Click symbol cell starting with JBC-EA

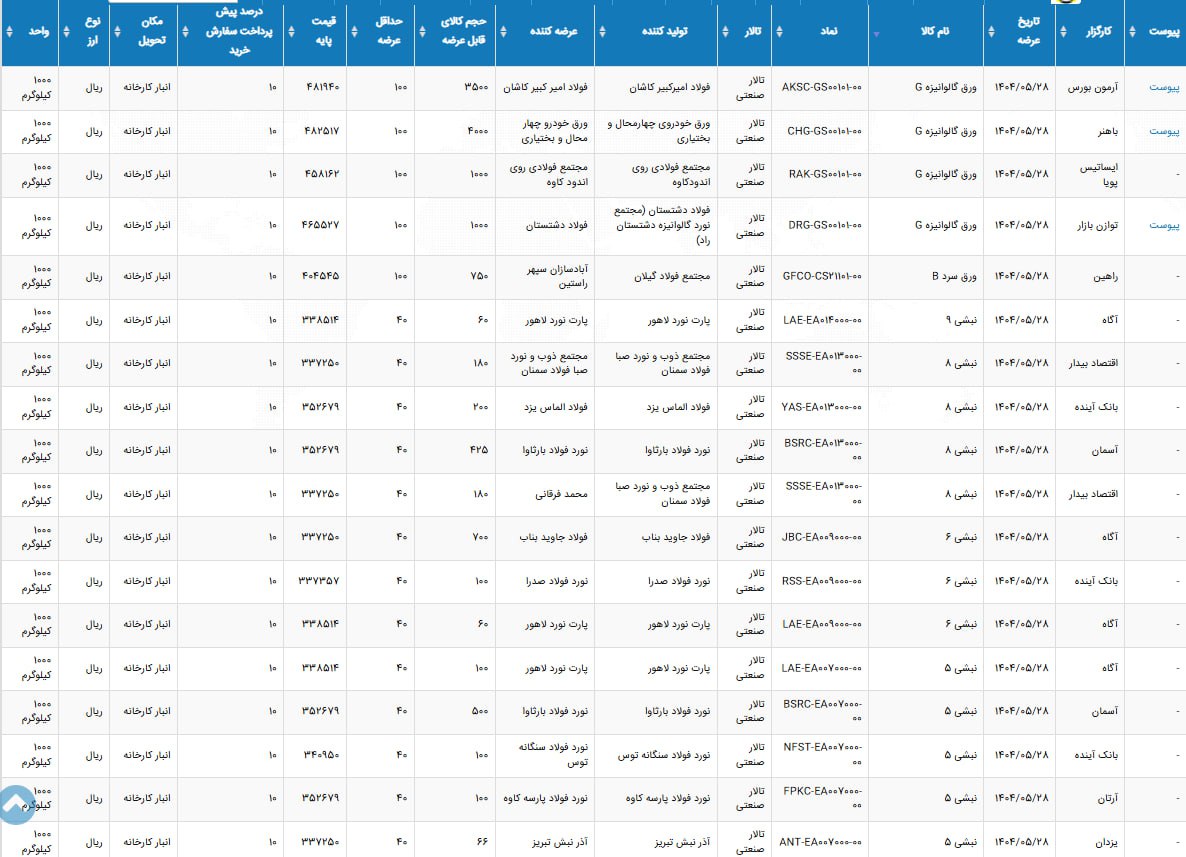pos(821,538)
